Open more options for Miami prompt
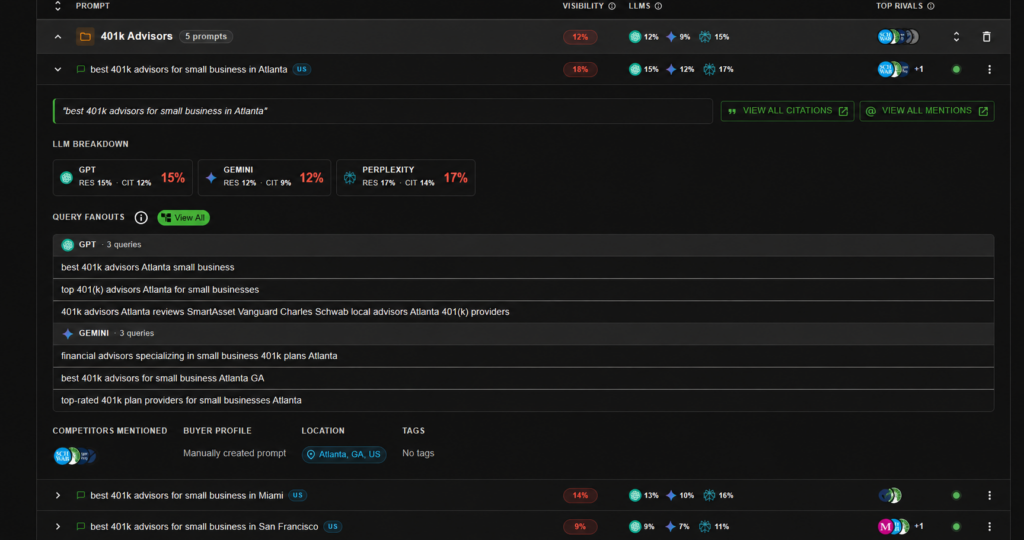The width and height of the screenshot is (1024, 540). tap(989, 496)
